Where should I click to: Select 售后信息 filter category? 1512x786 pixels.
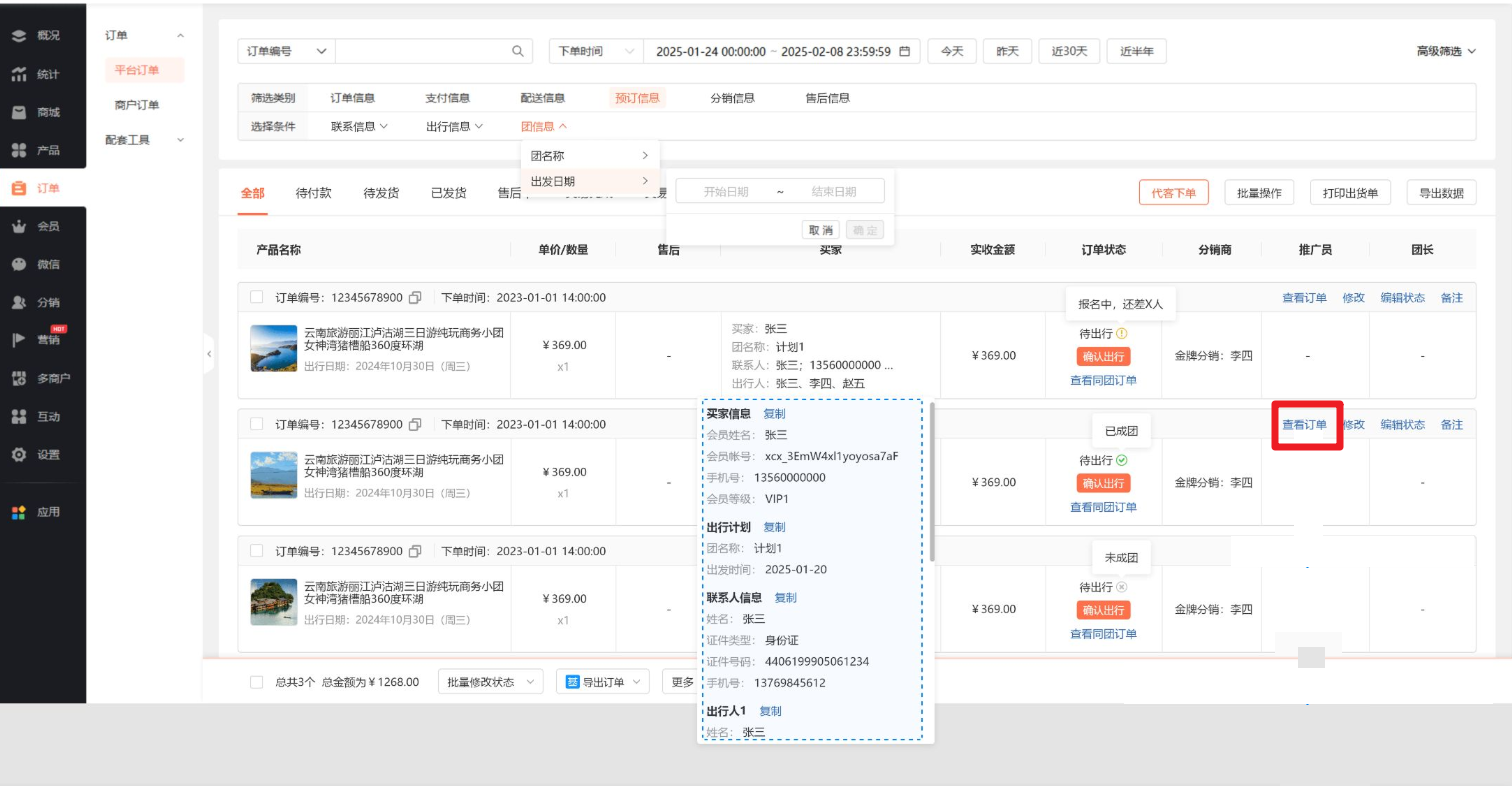click(827, 98)
